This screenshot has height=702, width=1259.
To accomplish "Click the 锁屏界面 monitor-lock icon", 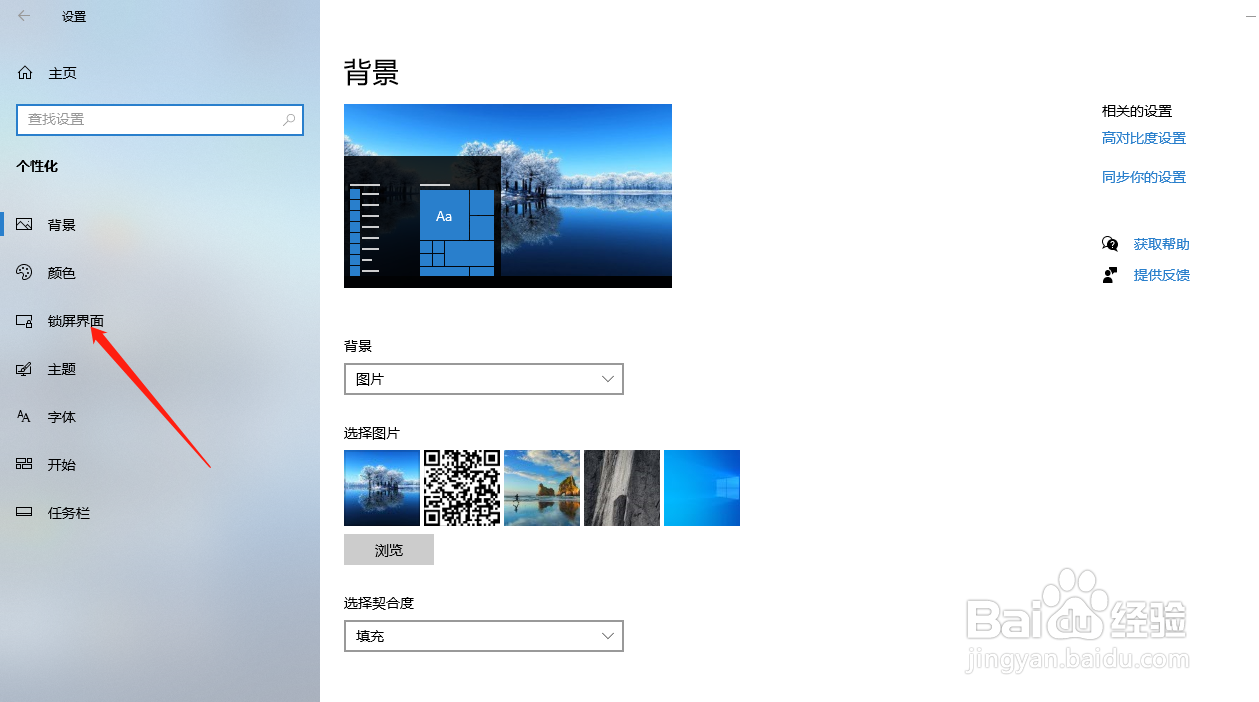I will (x=25, y=321).
